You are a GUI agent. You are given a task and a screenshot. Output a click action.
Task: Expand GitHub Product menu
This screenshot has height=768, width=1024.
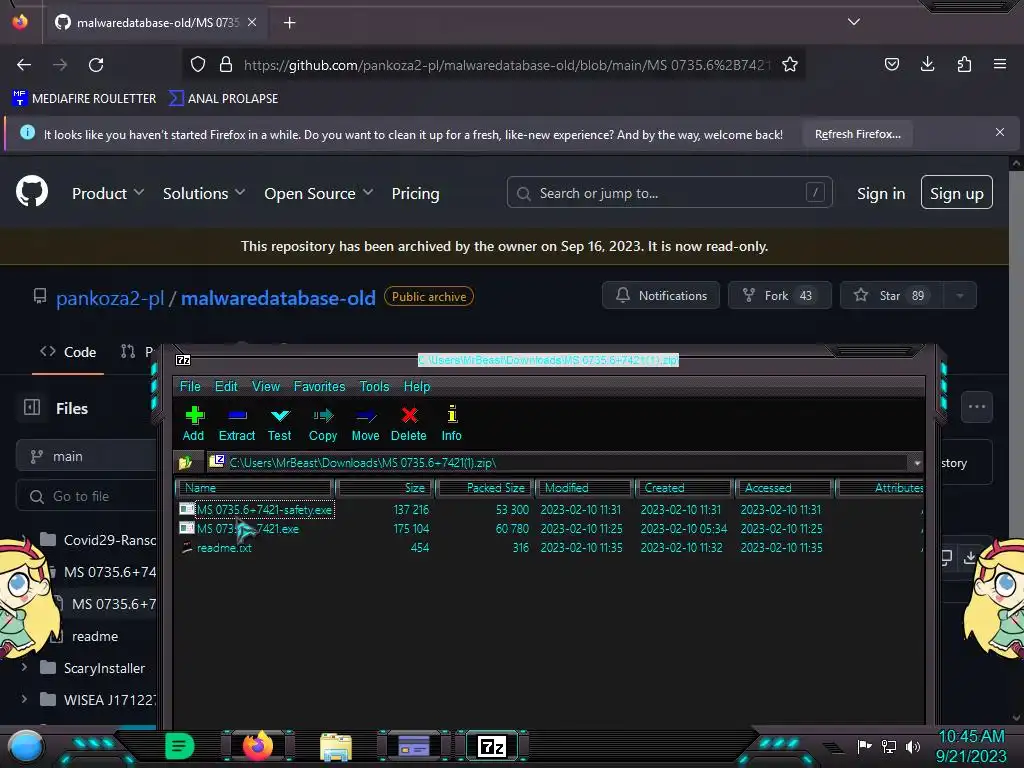pyautogui.click(x=108, y=193)
